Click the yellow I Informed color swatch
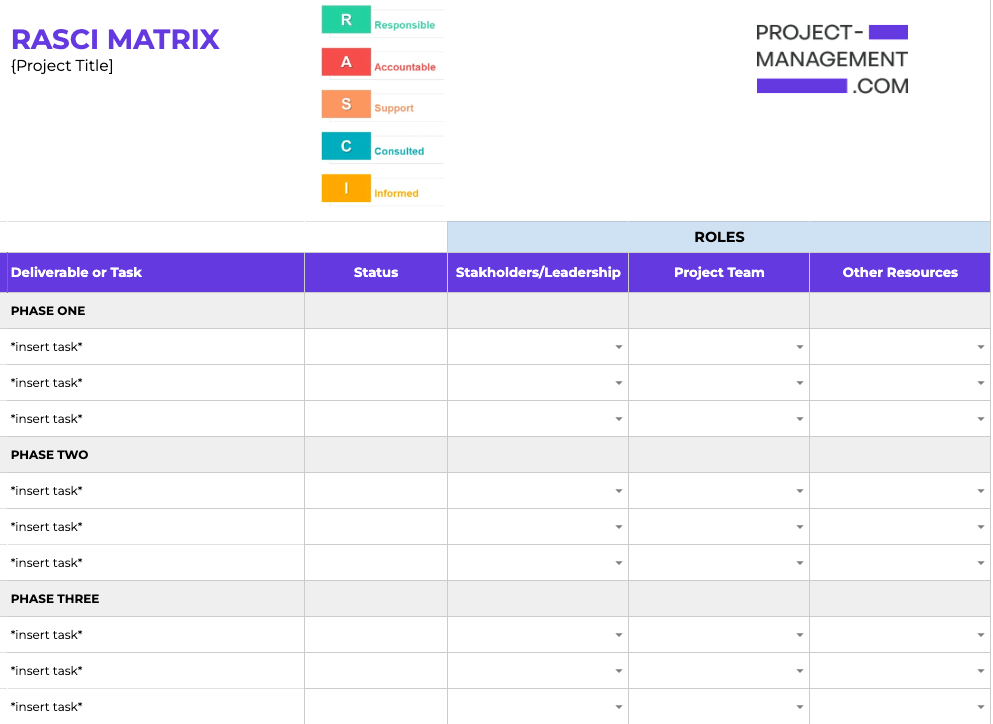 [346, 188]
